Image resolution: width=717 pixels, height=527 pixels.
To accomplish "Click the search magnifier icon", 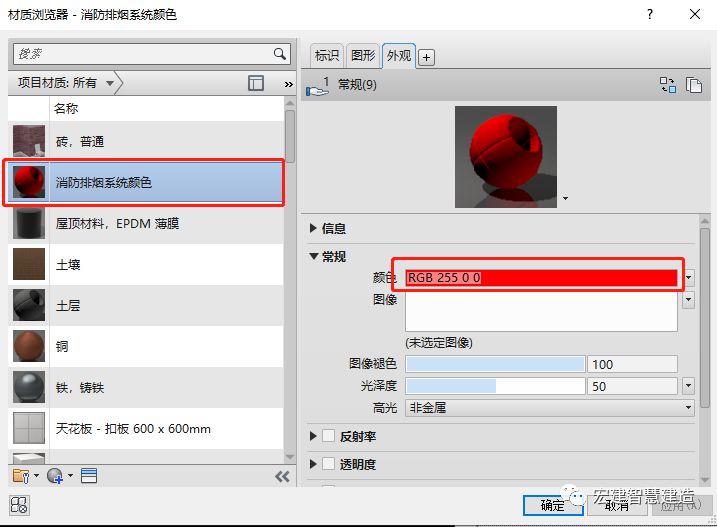I will coord(279,54).
